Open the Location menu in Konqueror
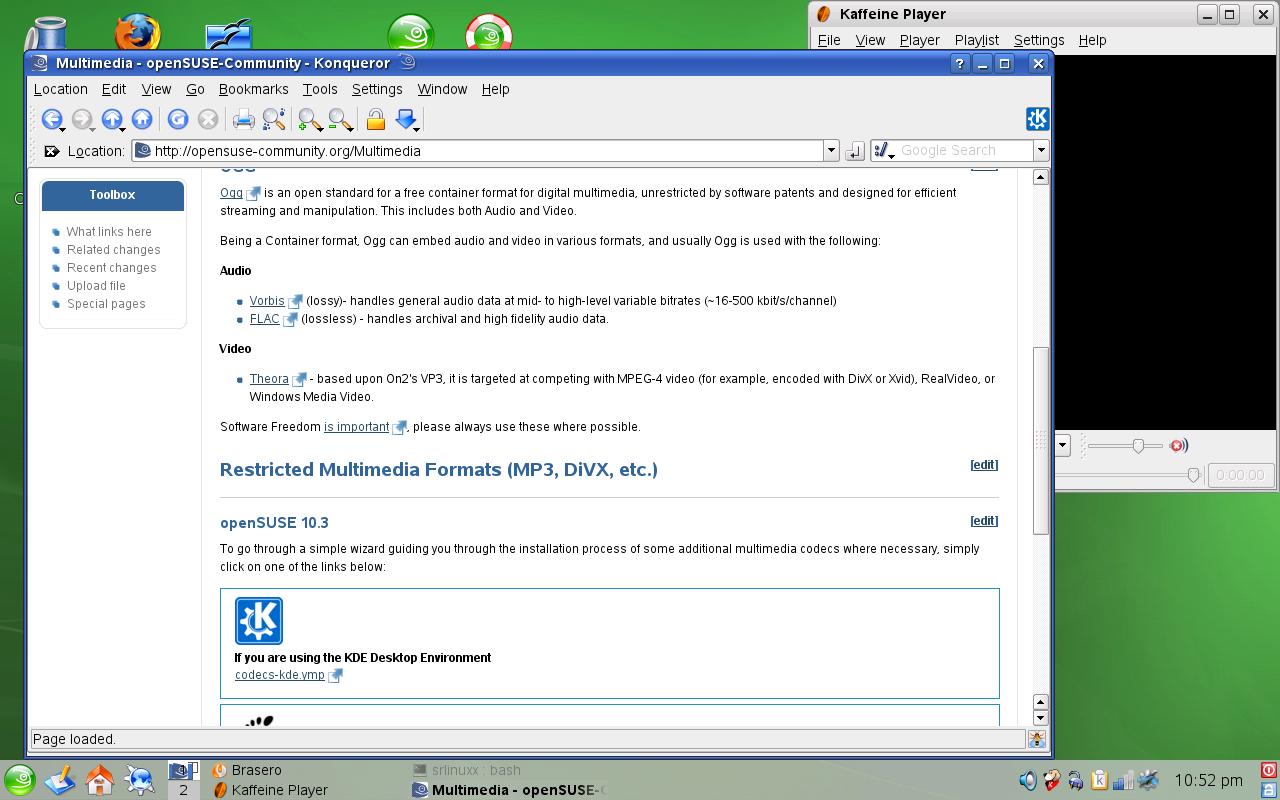The height and width of the screenshot is (800, 1280). (x=61, y=89)
